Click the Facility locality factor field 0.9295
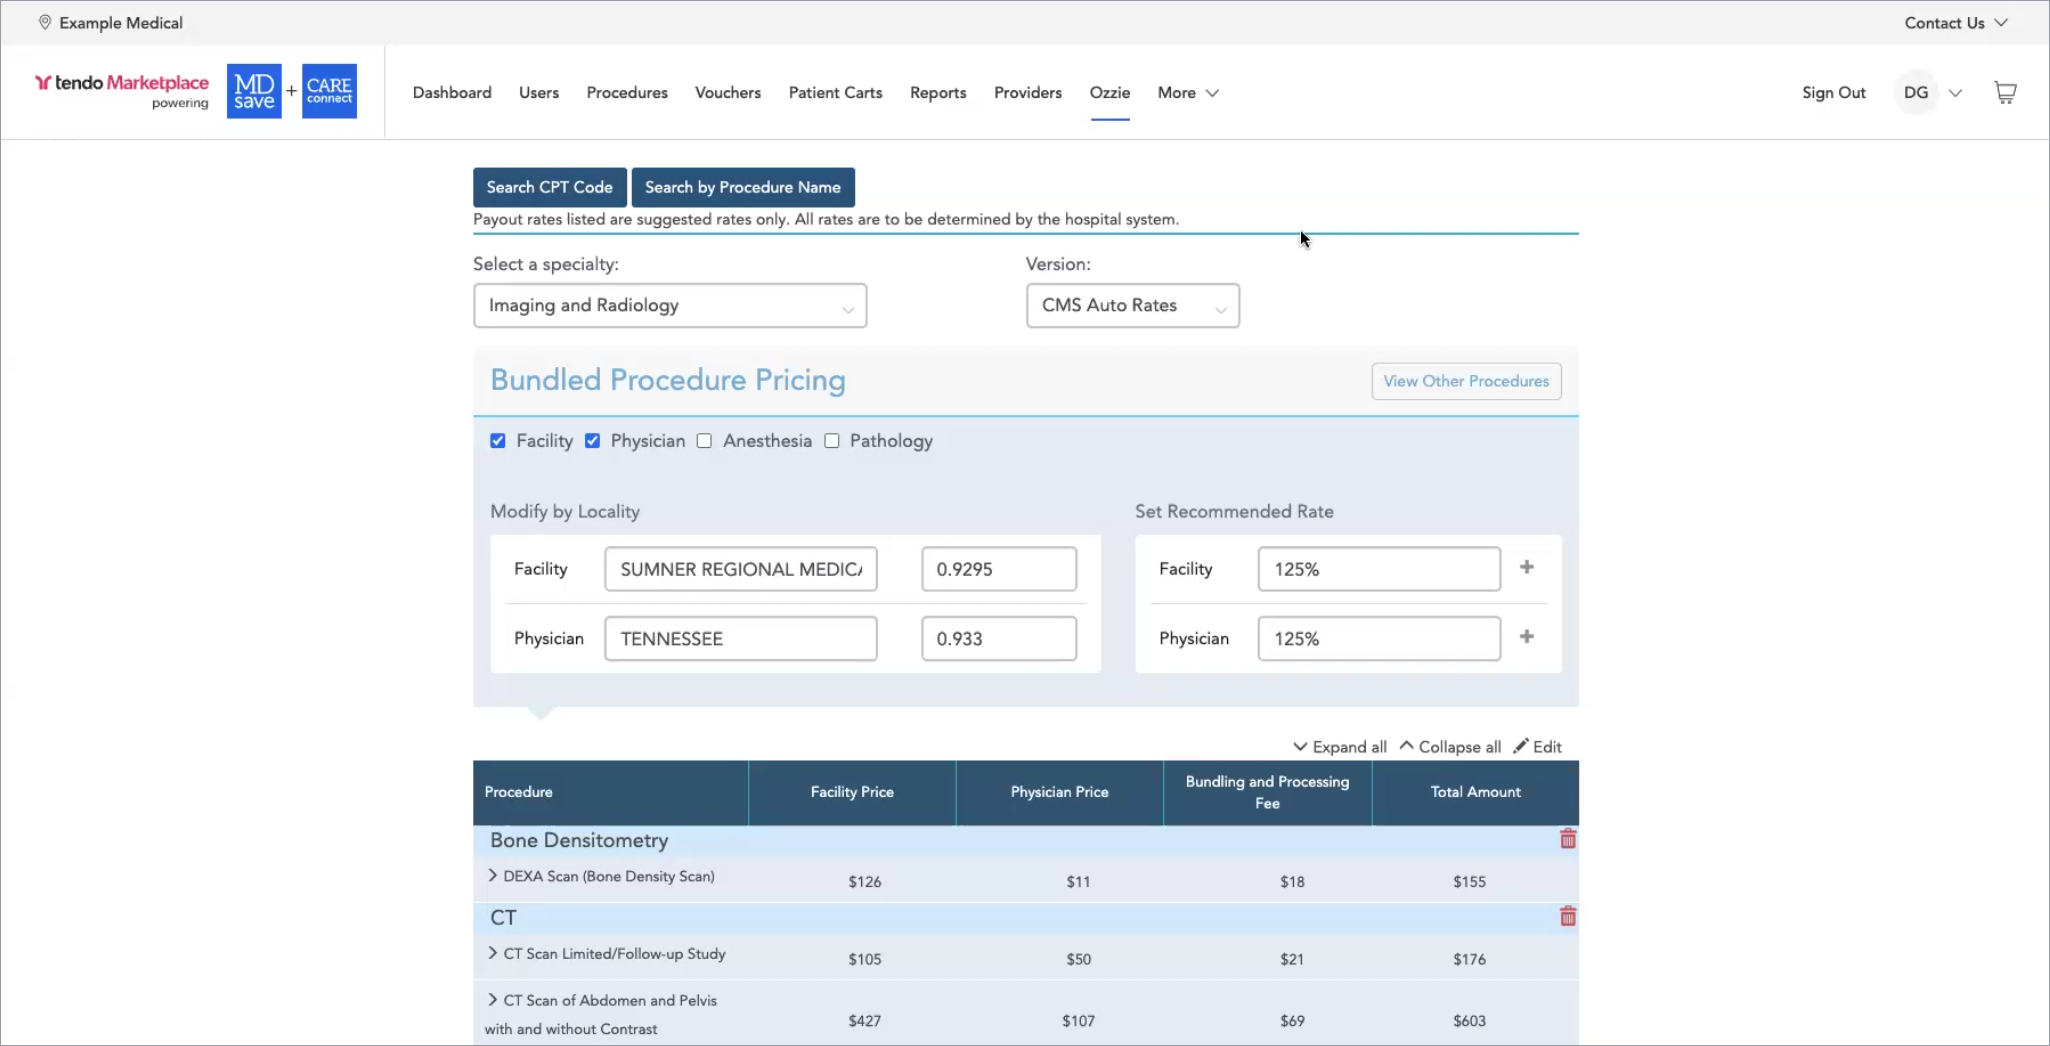This screenshot has width=2050, height=1046. (x=998, y=569)
